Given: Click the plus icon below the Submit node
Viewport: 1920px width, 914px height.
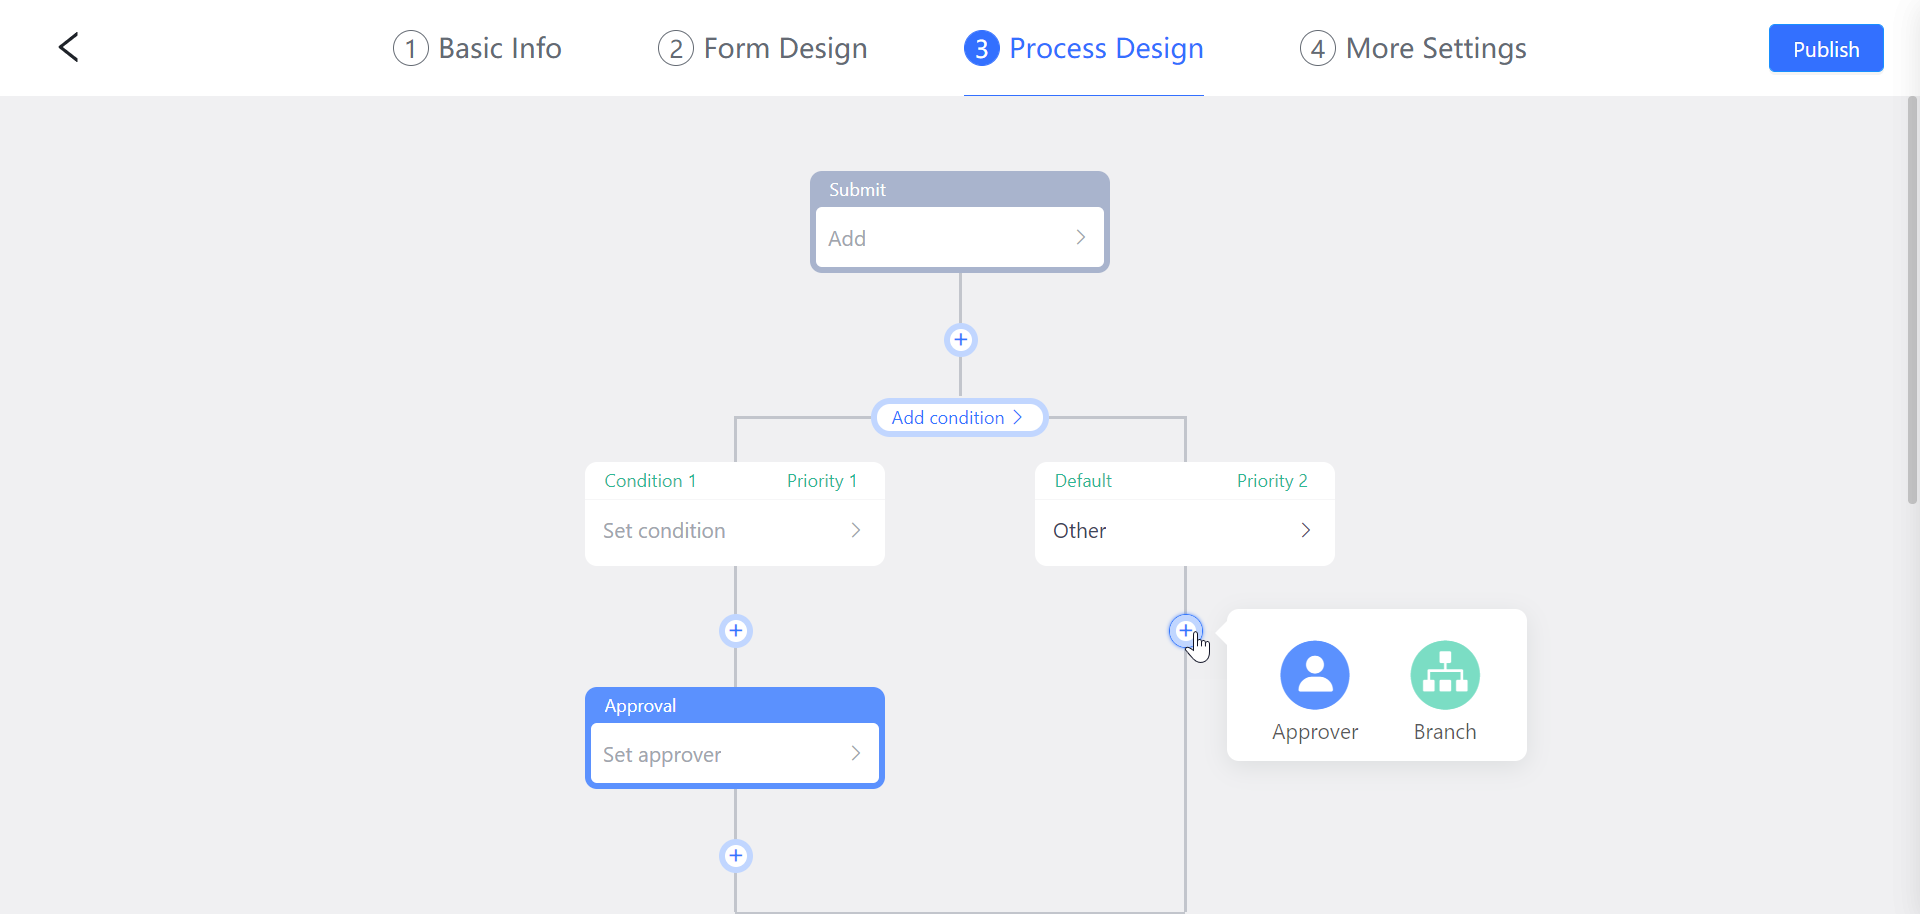Looking at the screenshot, I should coord(960,339).
